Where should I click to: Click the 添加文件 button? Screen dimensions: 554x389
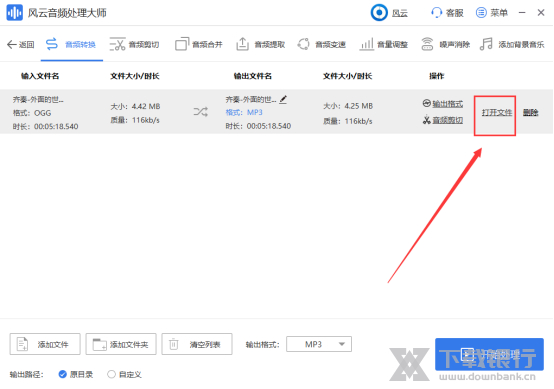(45, 344)
